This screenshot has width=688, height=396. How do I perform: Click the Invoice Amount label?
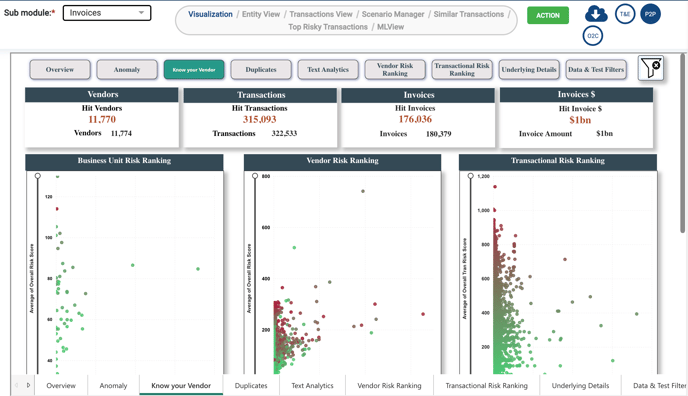(x=545, y=134)
